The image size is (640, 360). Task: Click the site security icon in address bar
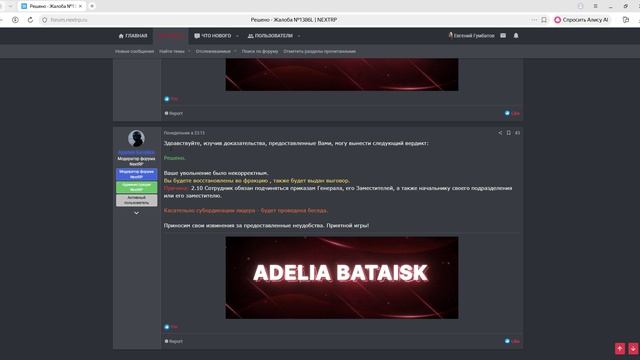45,20
